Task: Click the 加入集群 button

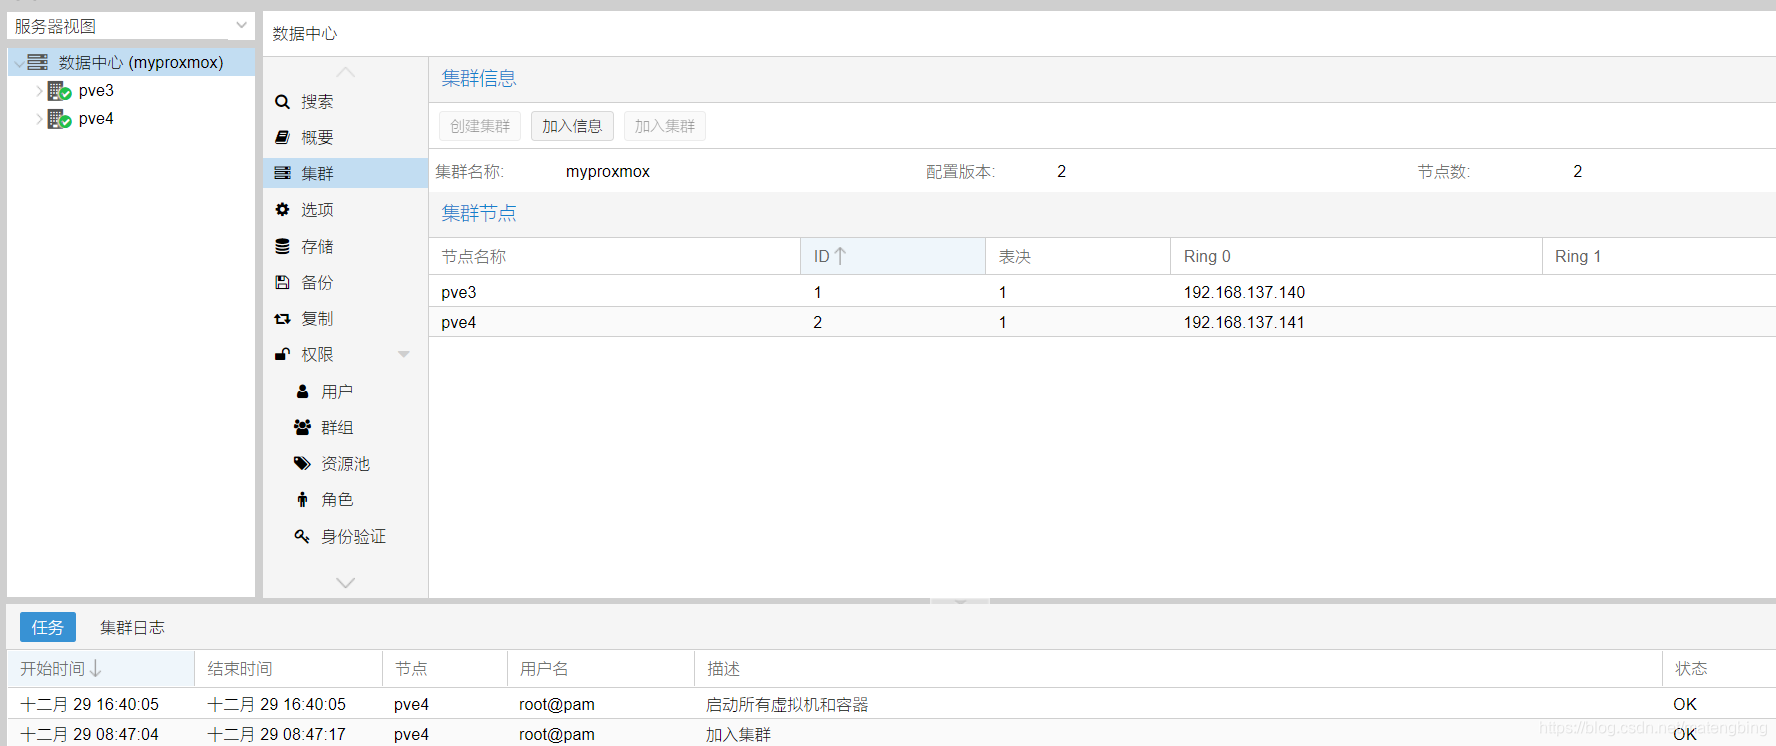Action: [x=665, y=126]
